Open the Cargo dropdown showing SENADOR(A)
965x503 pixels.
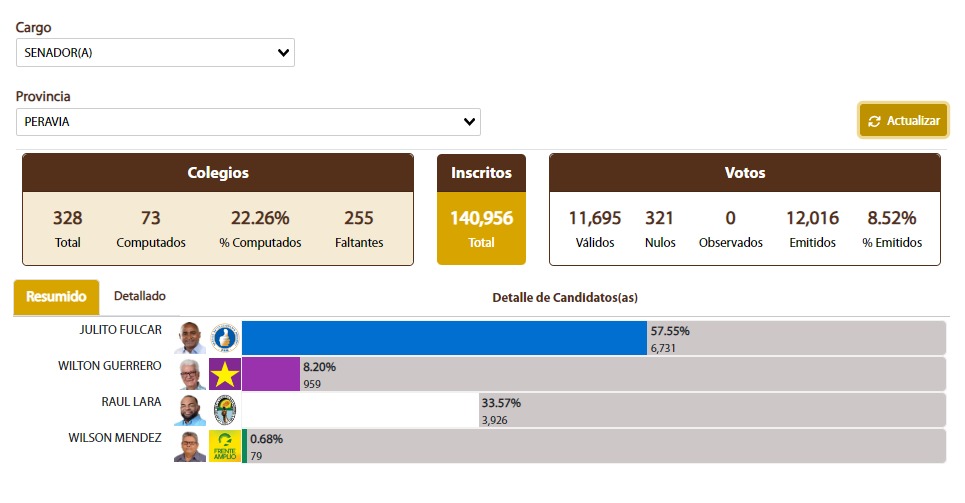155,52
